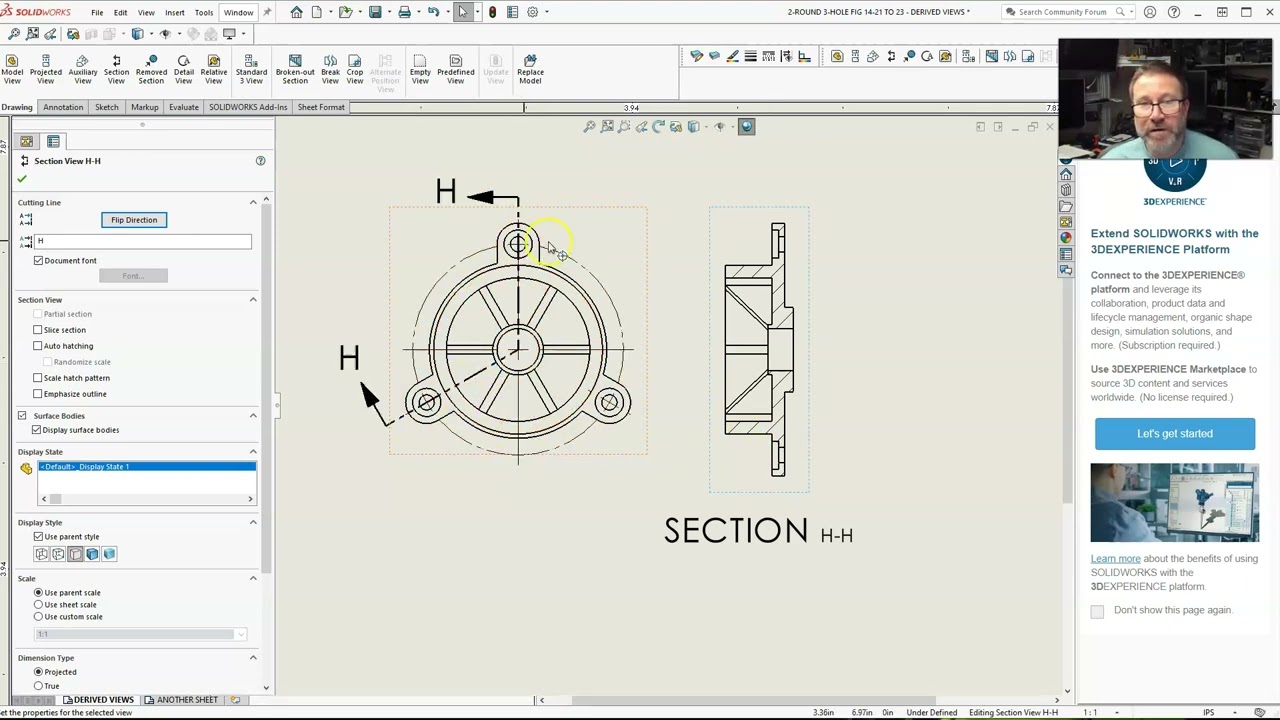Insert a Predefined View
The width and height of the screenshot is (1280, 720).
click(455, 68)
